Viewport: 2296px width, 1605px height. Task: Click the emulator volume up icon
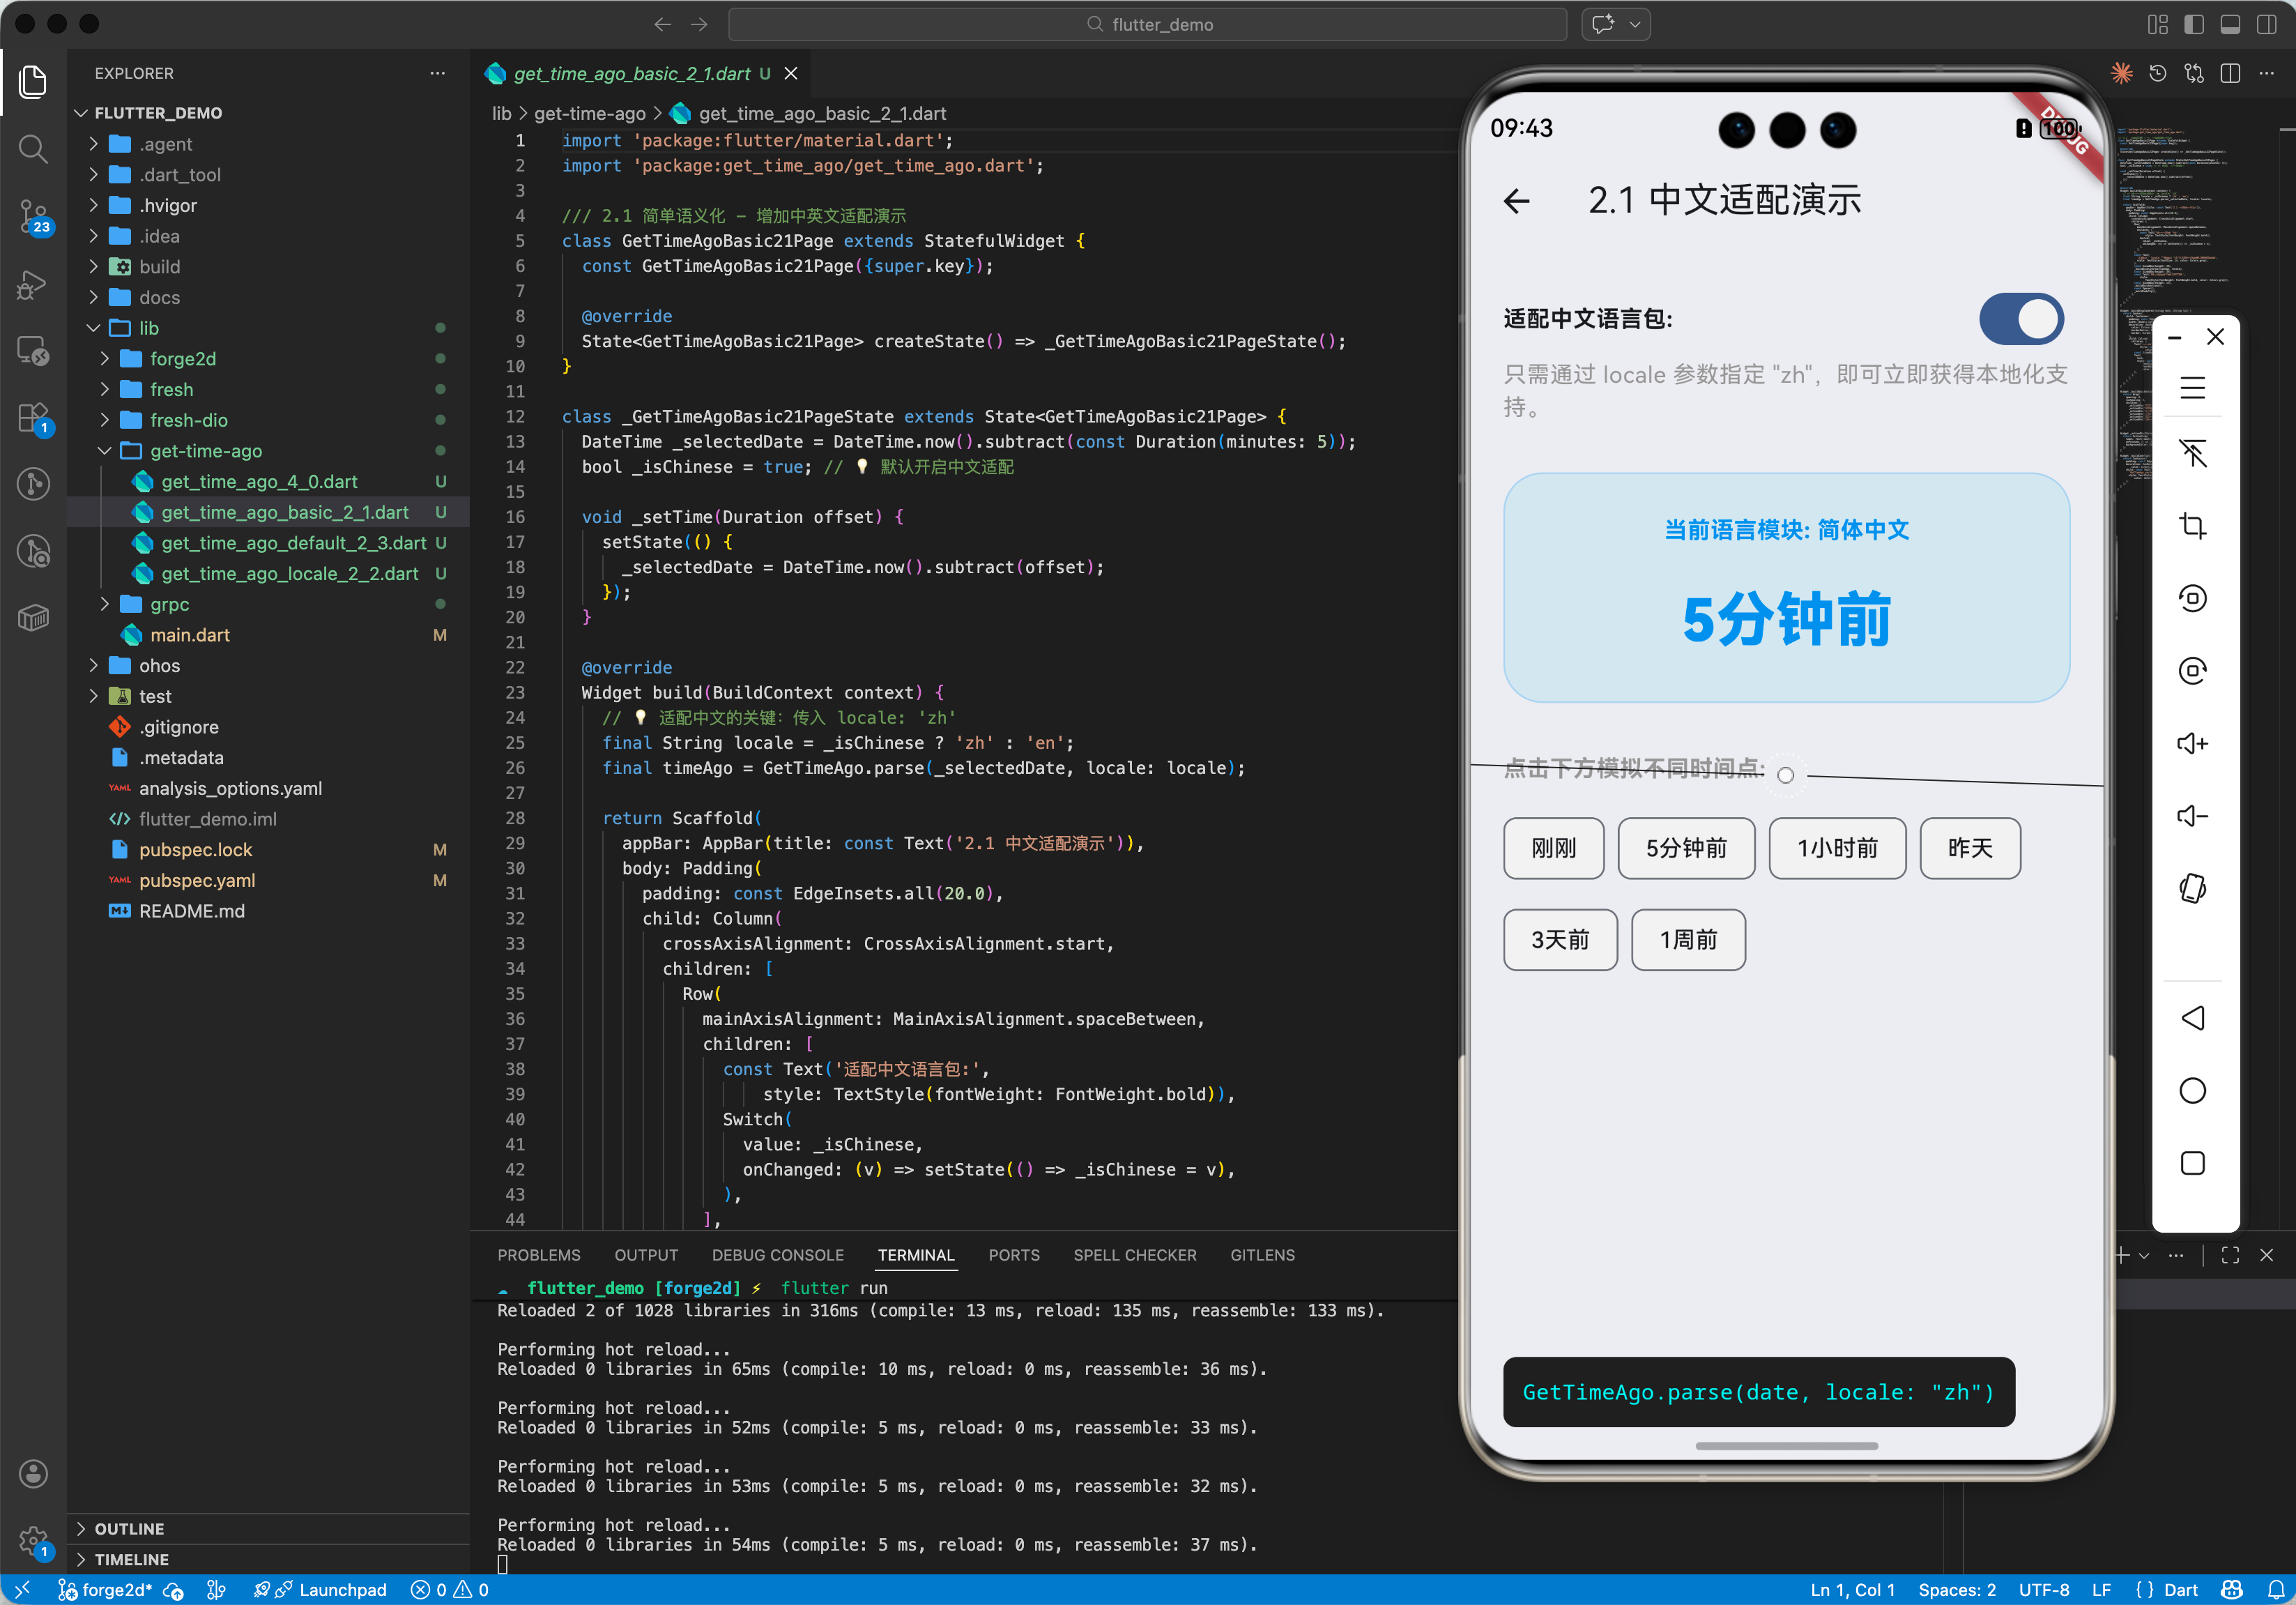pyautogui.click(x=2192, y=743)
